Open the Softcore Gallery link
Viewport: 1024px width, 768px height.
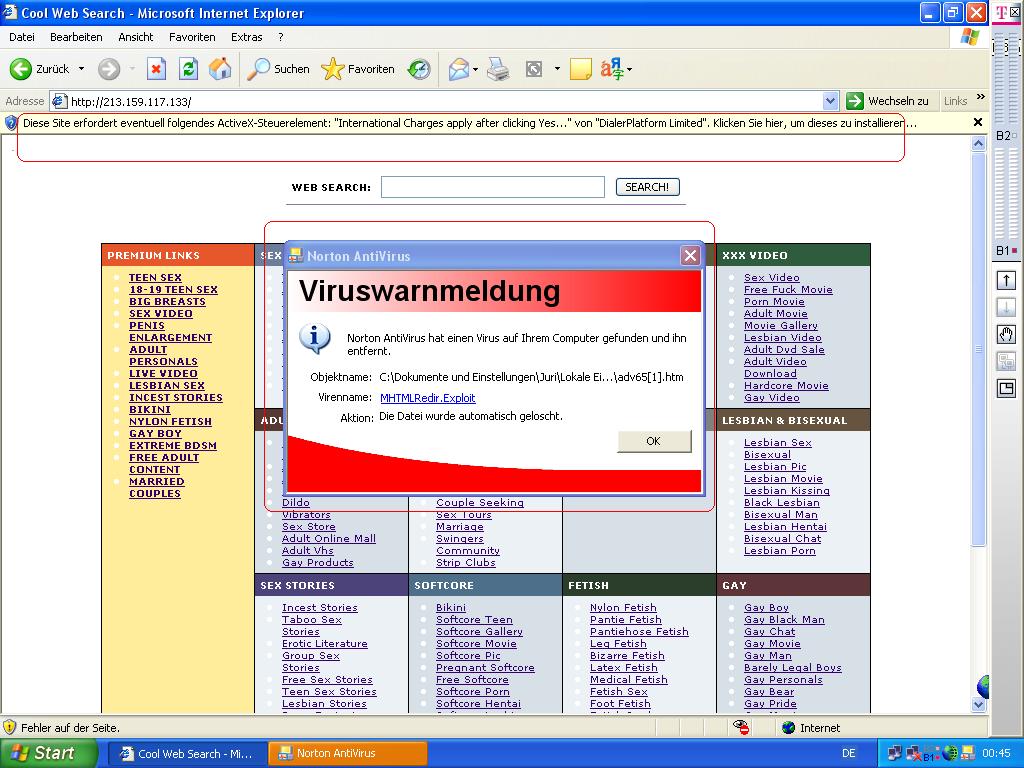(479, 632)
